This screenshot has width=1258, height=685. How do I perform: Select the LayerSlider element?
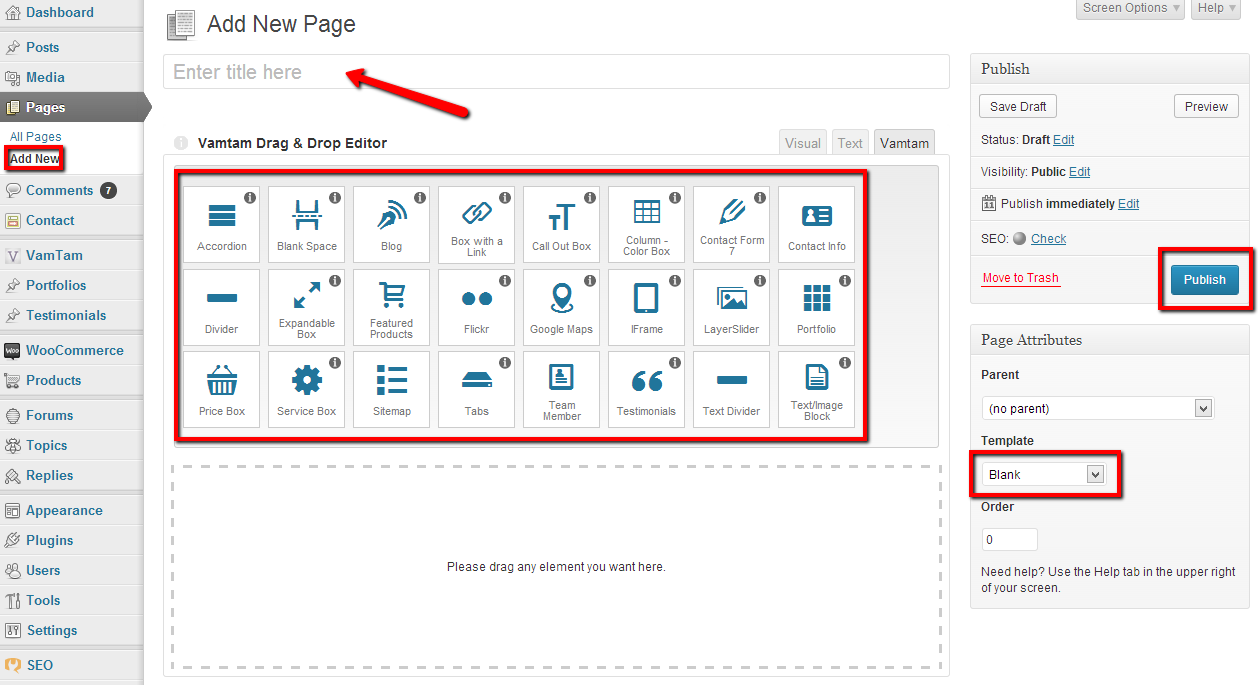pyautogui.click(x=732, y=307)
